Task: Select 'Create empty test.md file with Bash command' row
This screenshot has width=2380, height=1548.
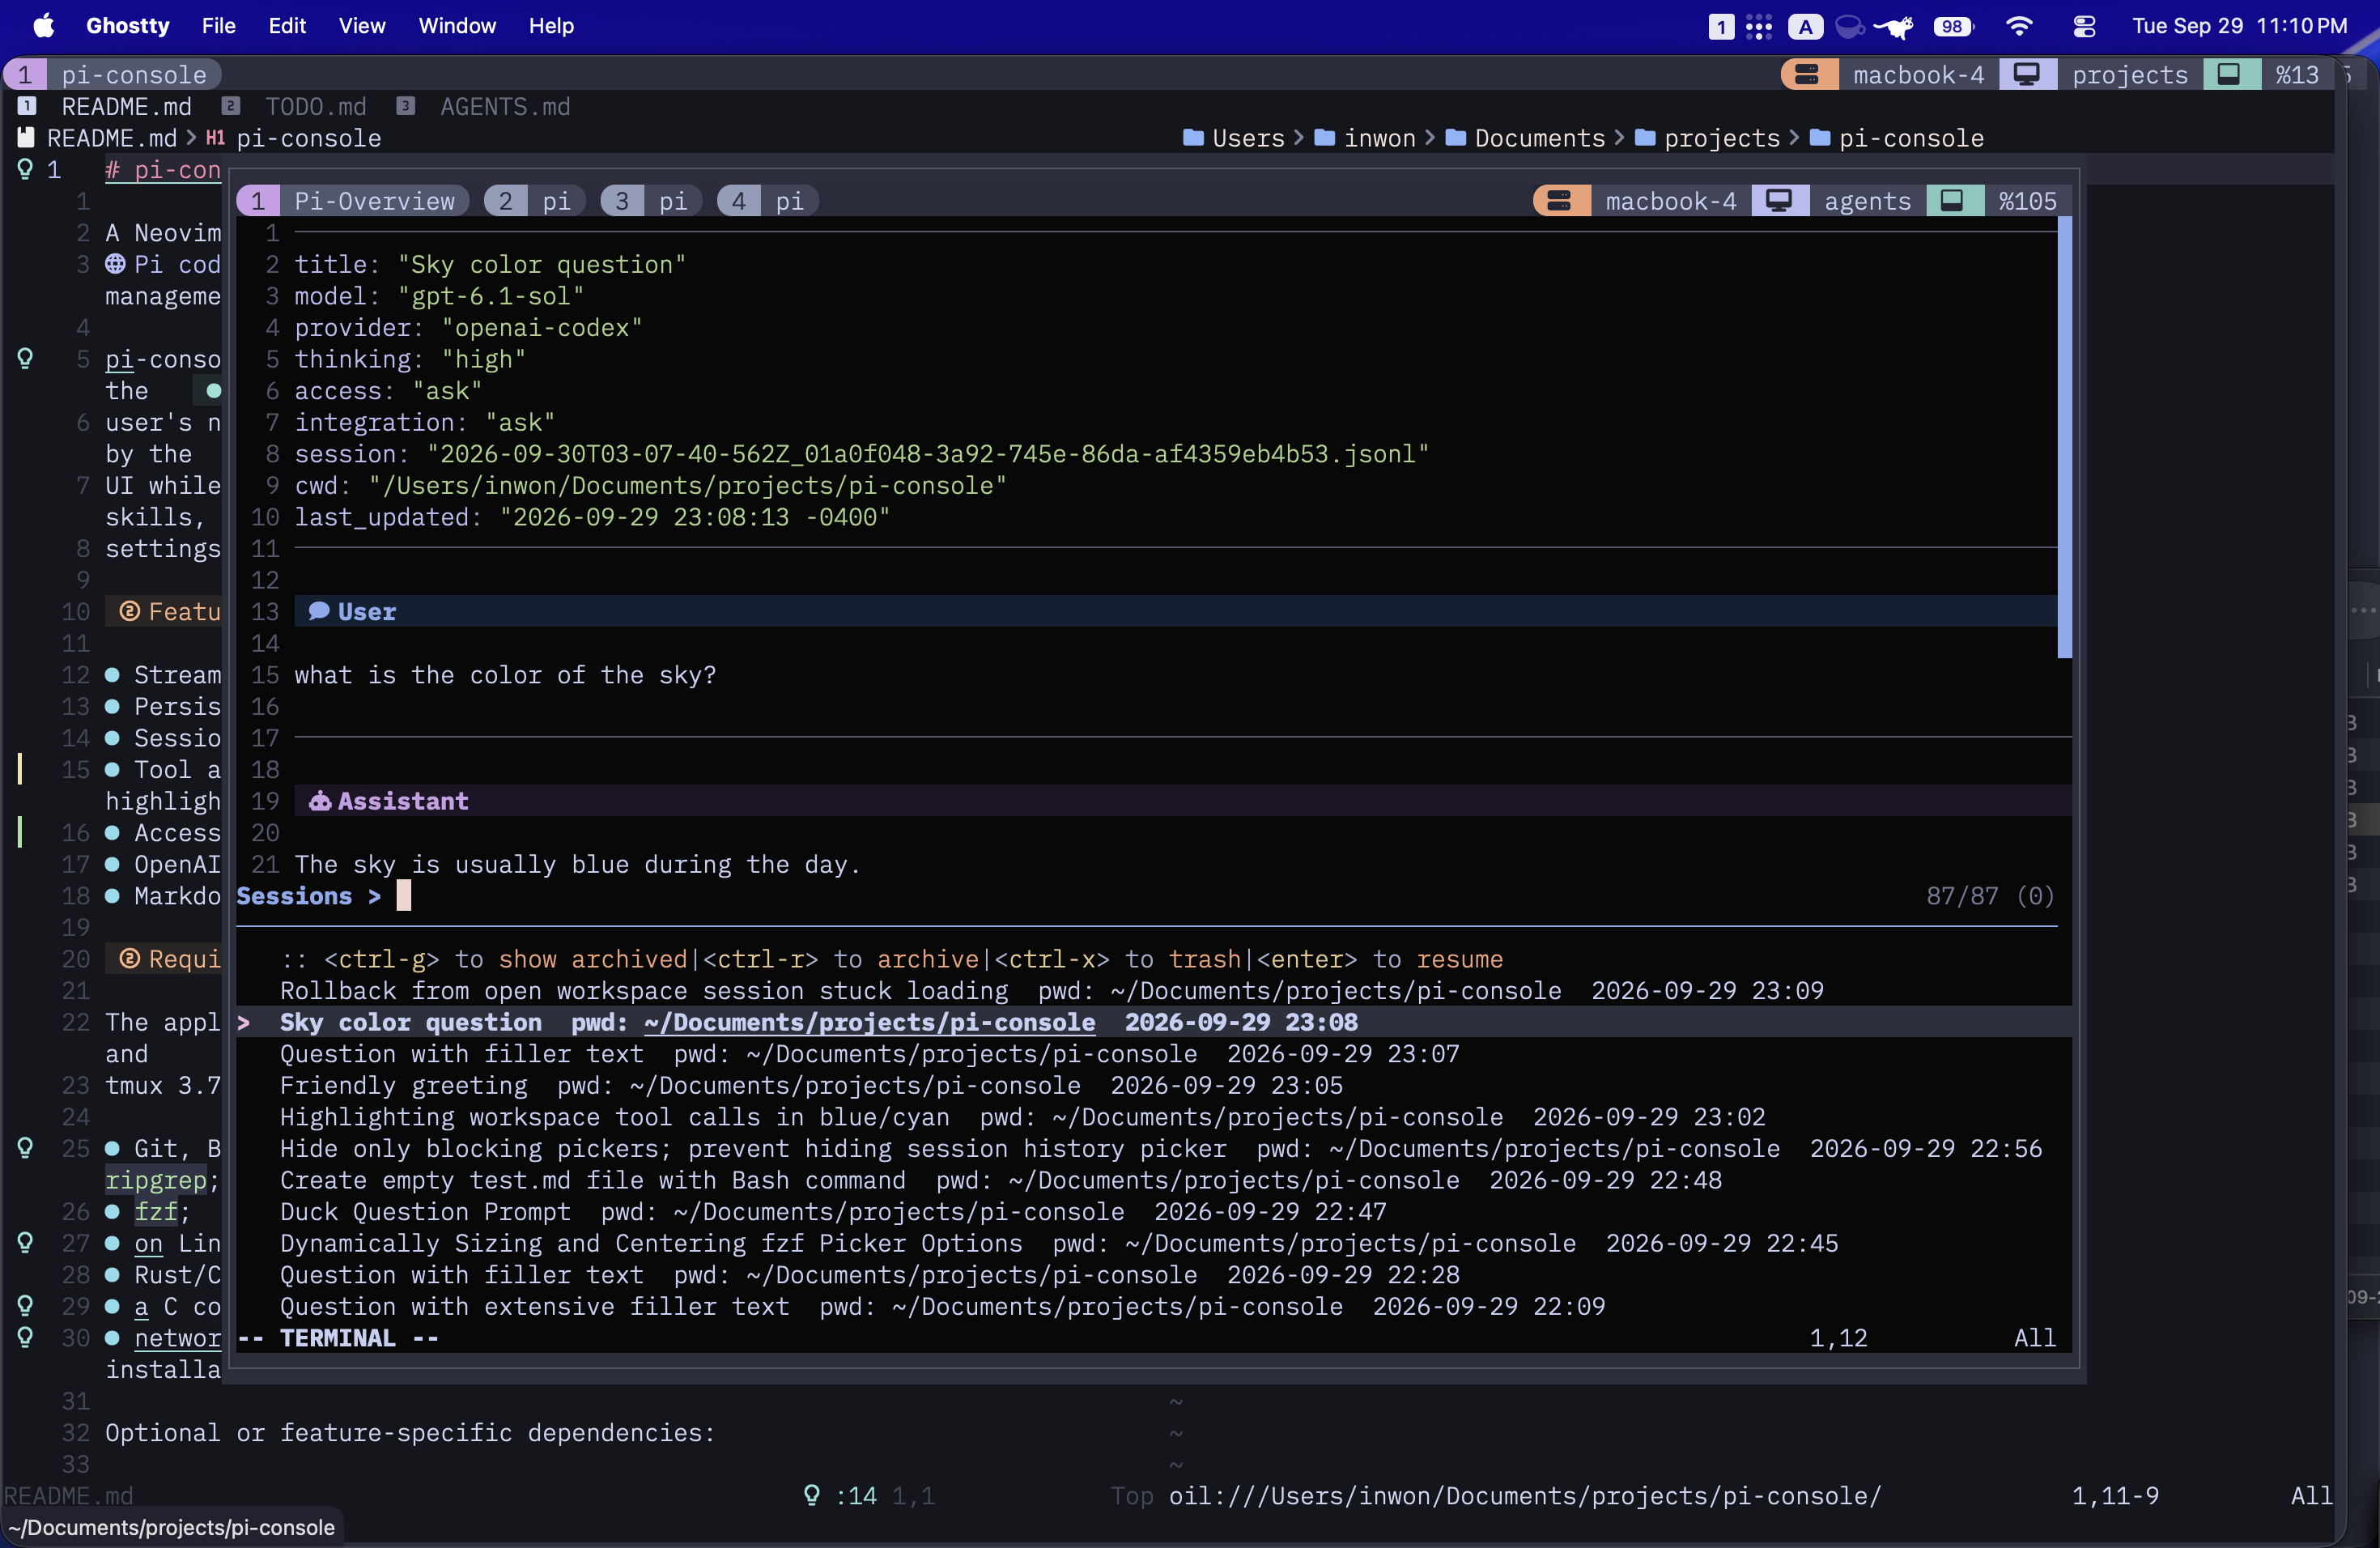Action: pyautogui.click(x=1153, y=1180)
